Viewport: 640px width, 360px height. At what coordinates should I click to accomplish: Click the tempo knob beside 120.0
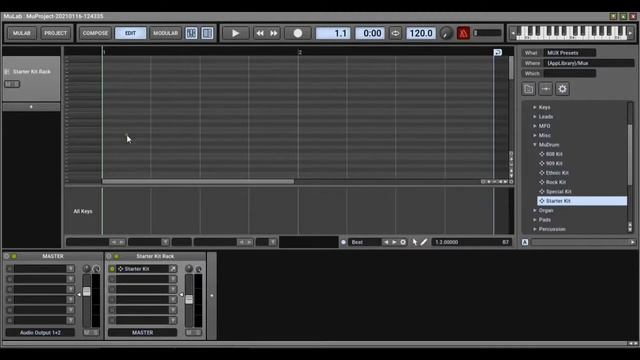point(446,33)
